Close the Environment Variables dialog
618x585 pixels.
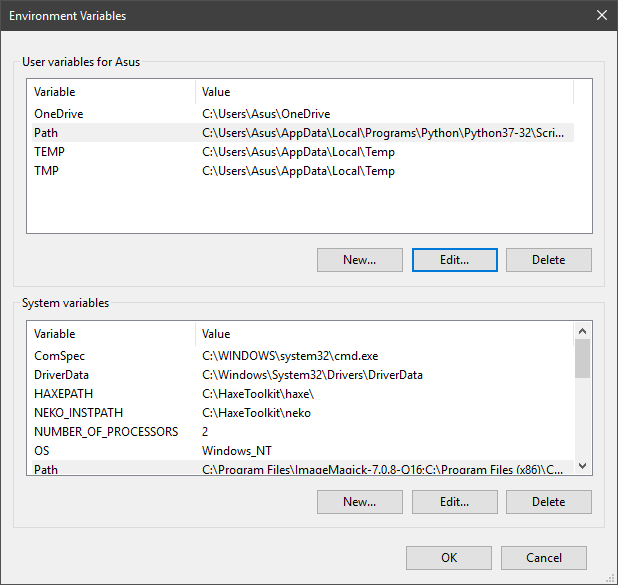click(x=601, y=16)
